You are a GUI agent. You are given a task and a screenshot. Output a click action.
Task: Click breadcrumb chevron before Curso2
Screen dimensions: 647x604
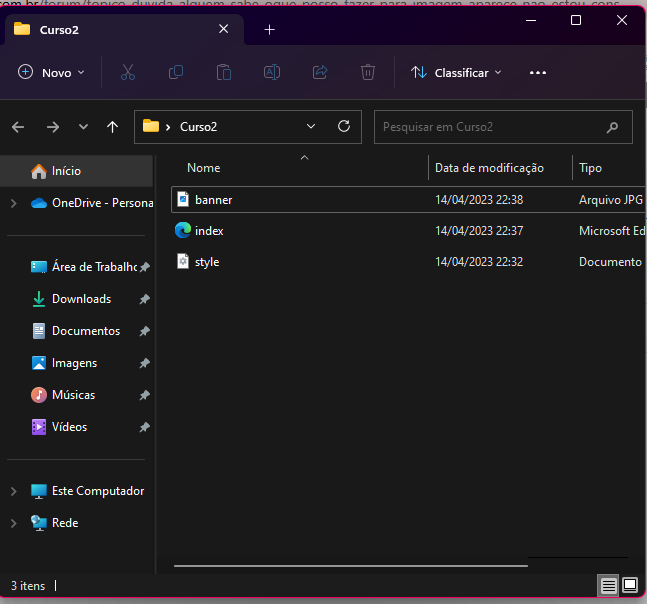tap(168, 127)
